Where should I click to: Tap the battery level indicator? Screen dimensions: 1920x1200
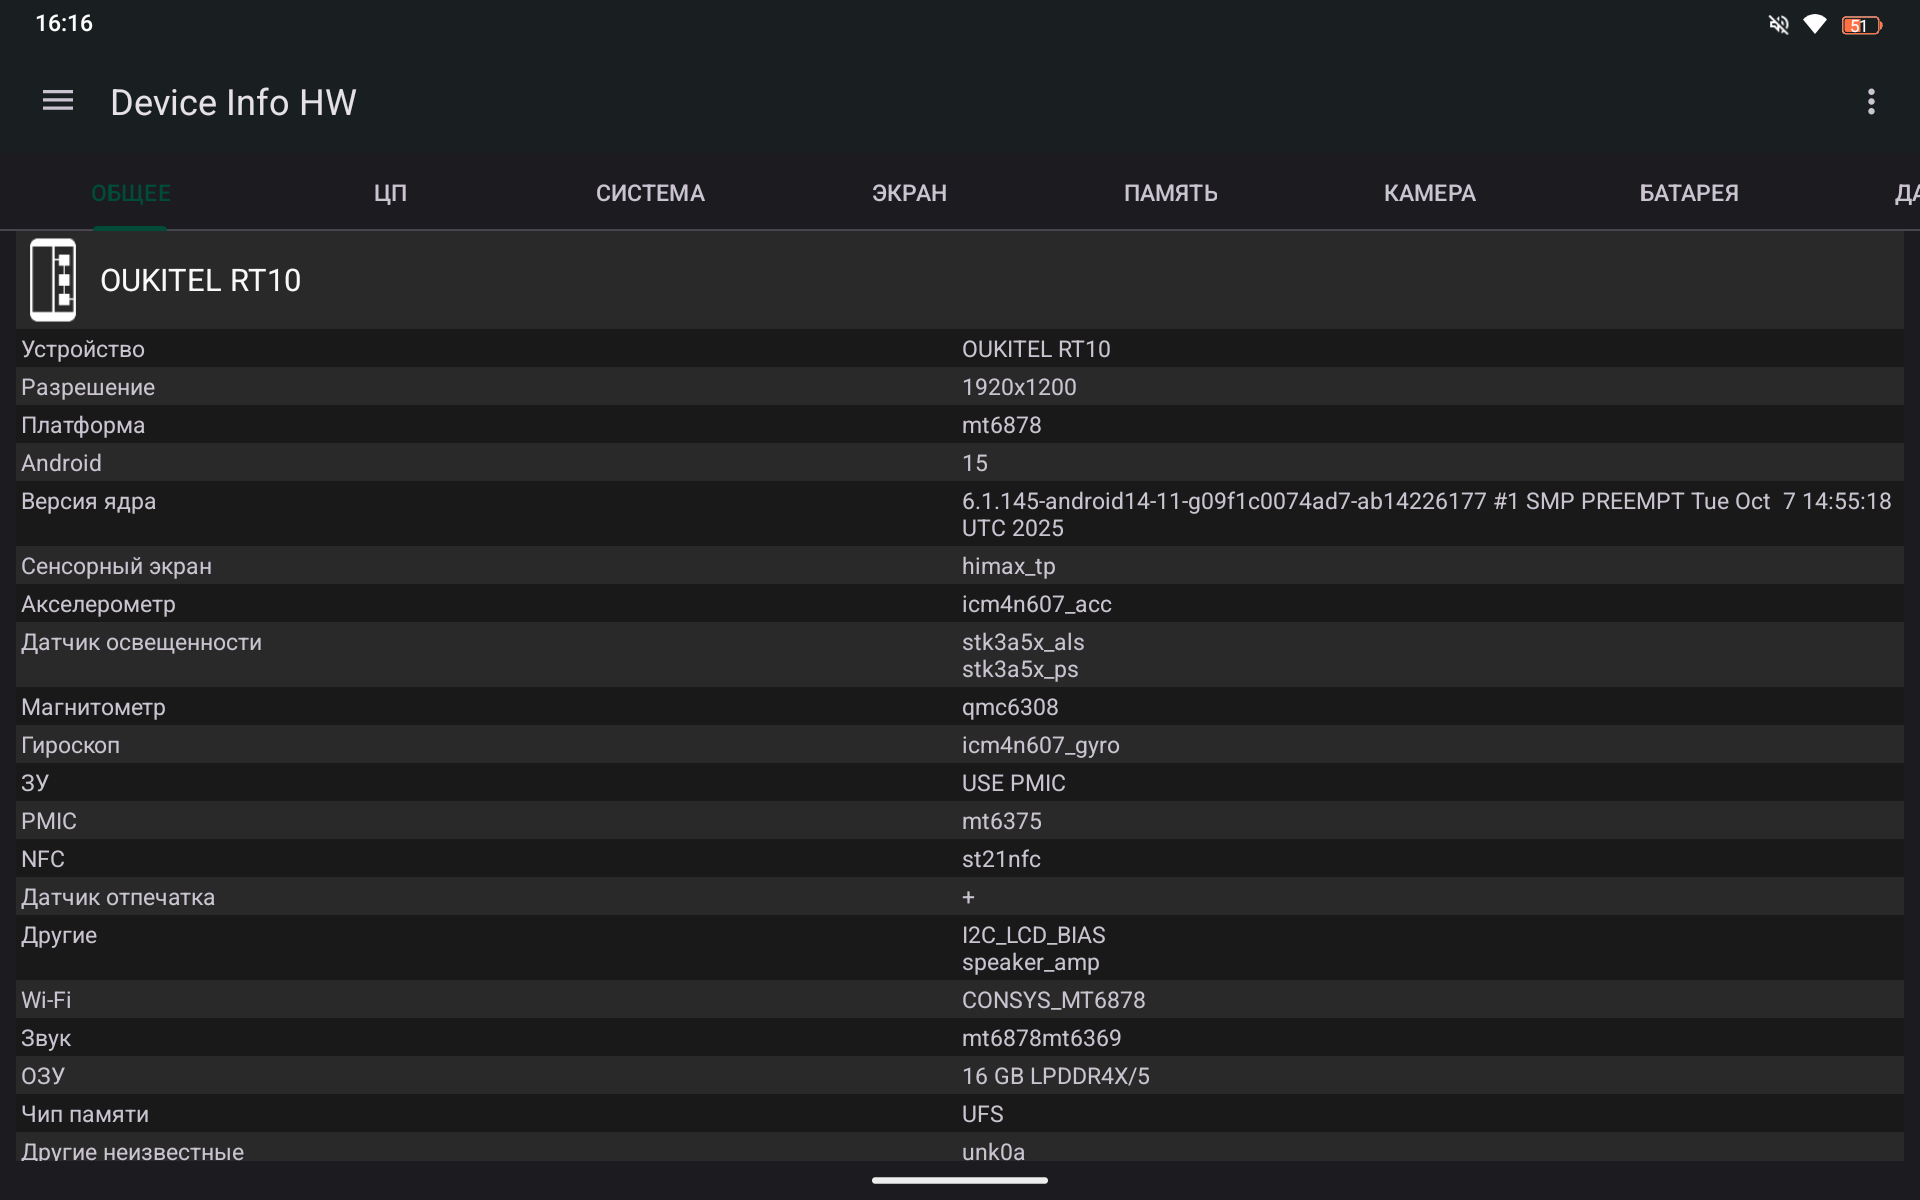click(1860, 25)
